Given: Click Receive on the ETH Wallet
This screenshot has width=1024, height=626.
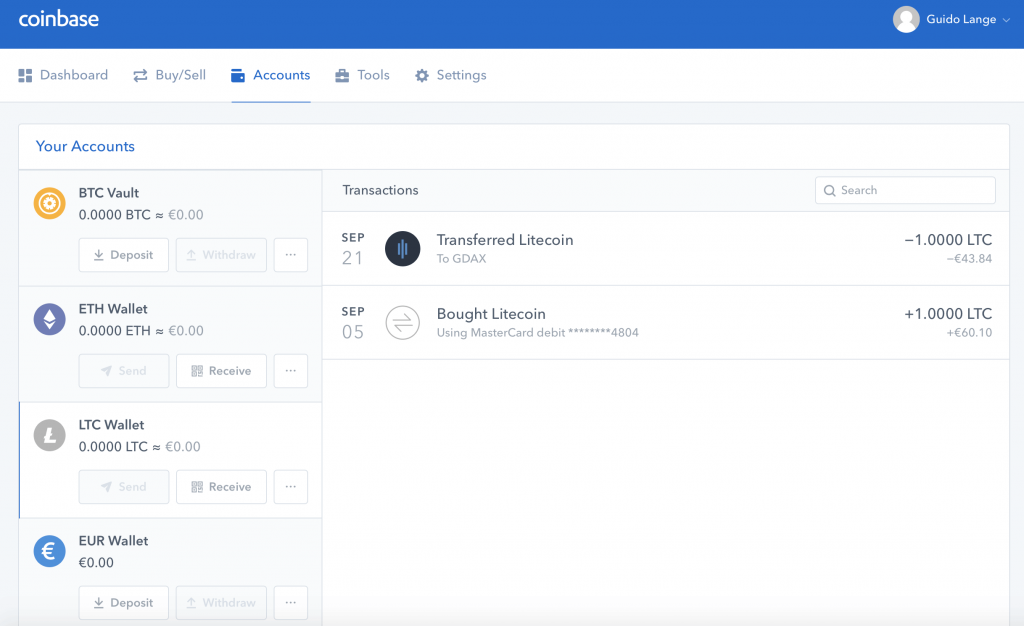Looking at the screenshot, I should [x=221, y=371].
